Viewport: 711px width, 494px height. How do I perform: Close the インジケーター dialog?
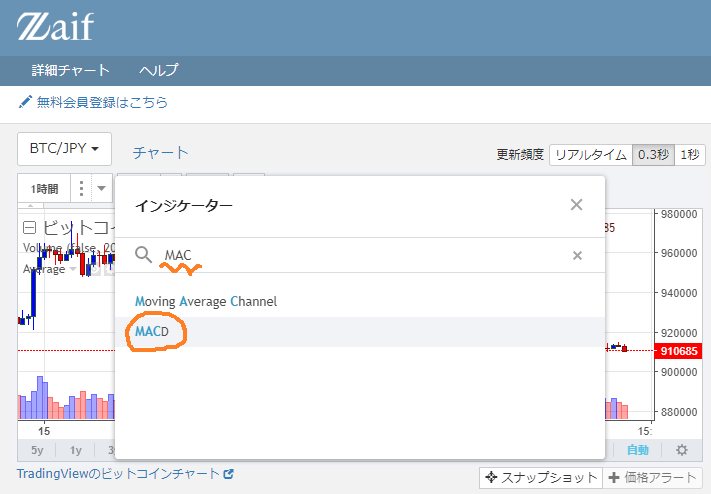pos(576,205)
